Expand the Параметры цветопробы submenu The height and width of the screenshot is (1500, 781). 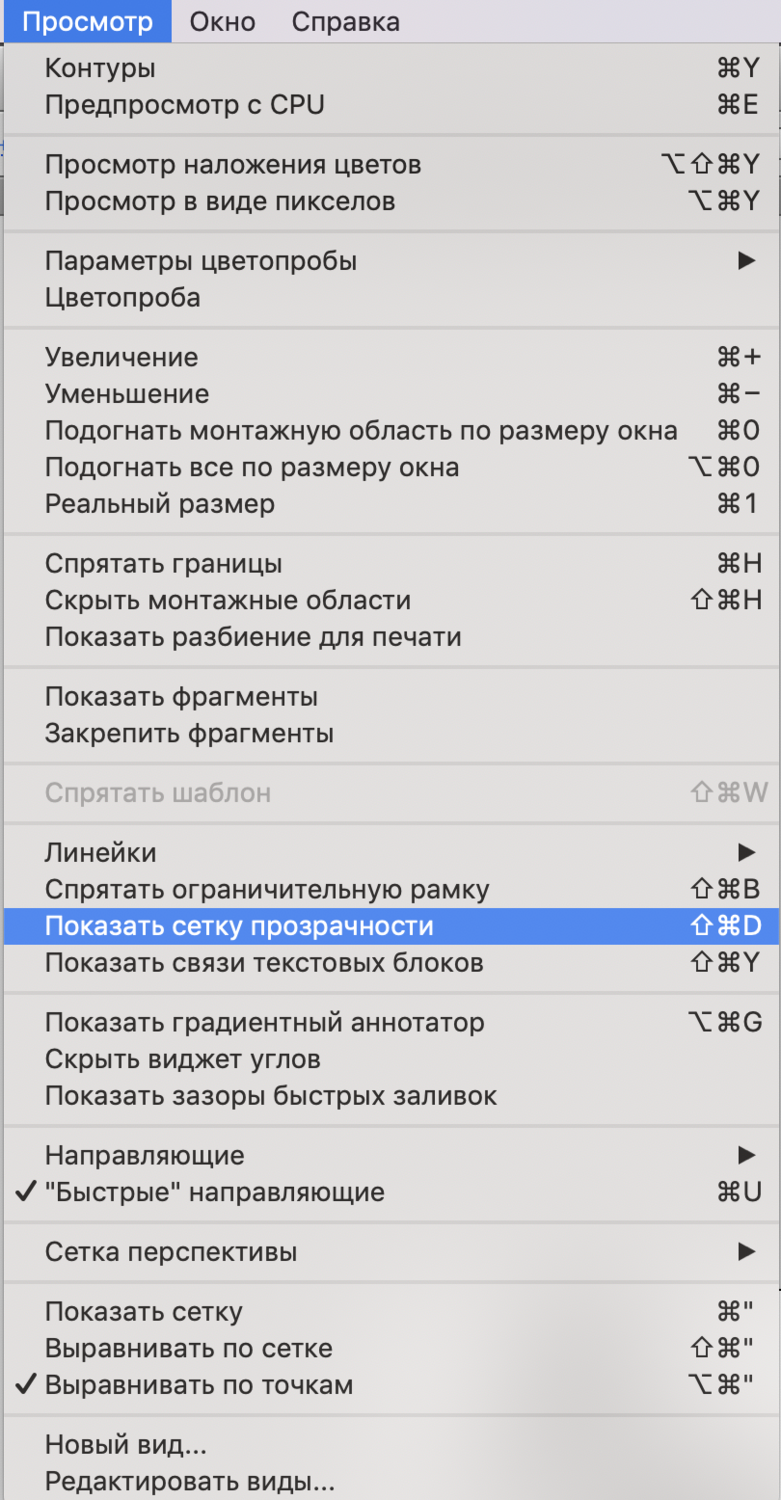click(x=200, y=261)
